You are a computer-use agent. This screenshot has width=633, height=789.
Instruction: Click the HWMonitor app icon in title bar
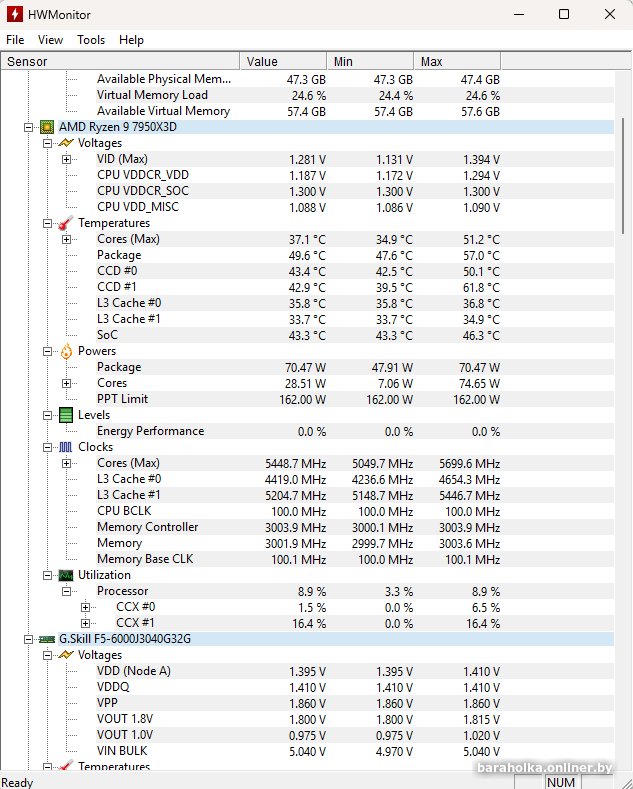click(x=15, y=14)
